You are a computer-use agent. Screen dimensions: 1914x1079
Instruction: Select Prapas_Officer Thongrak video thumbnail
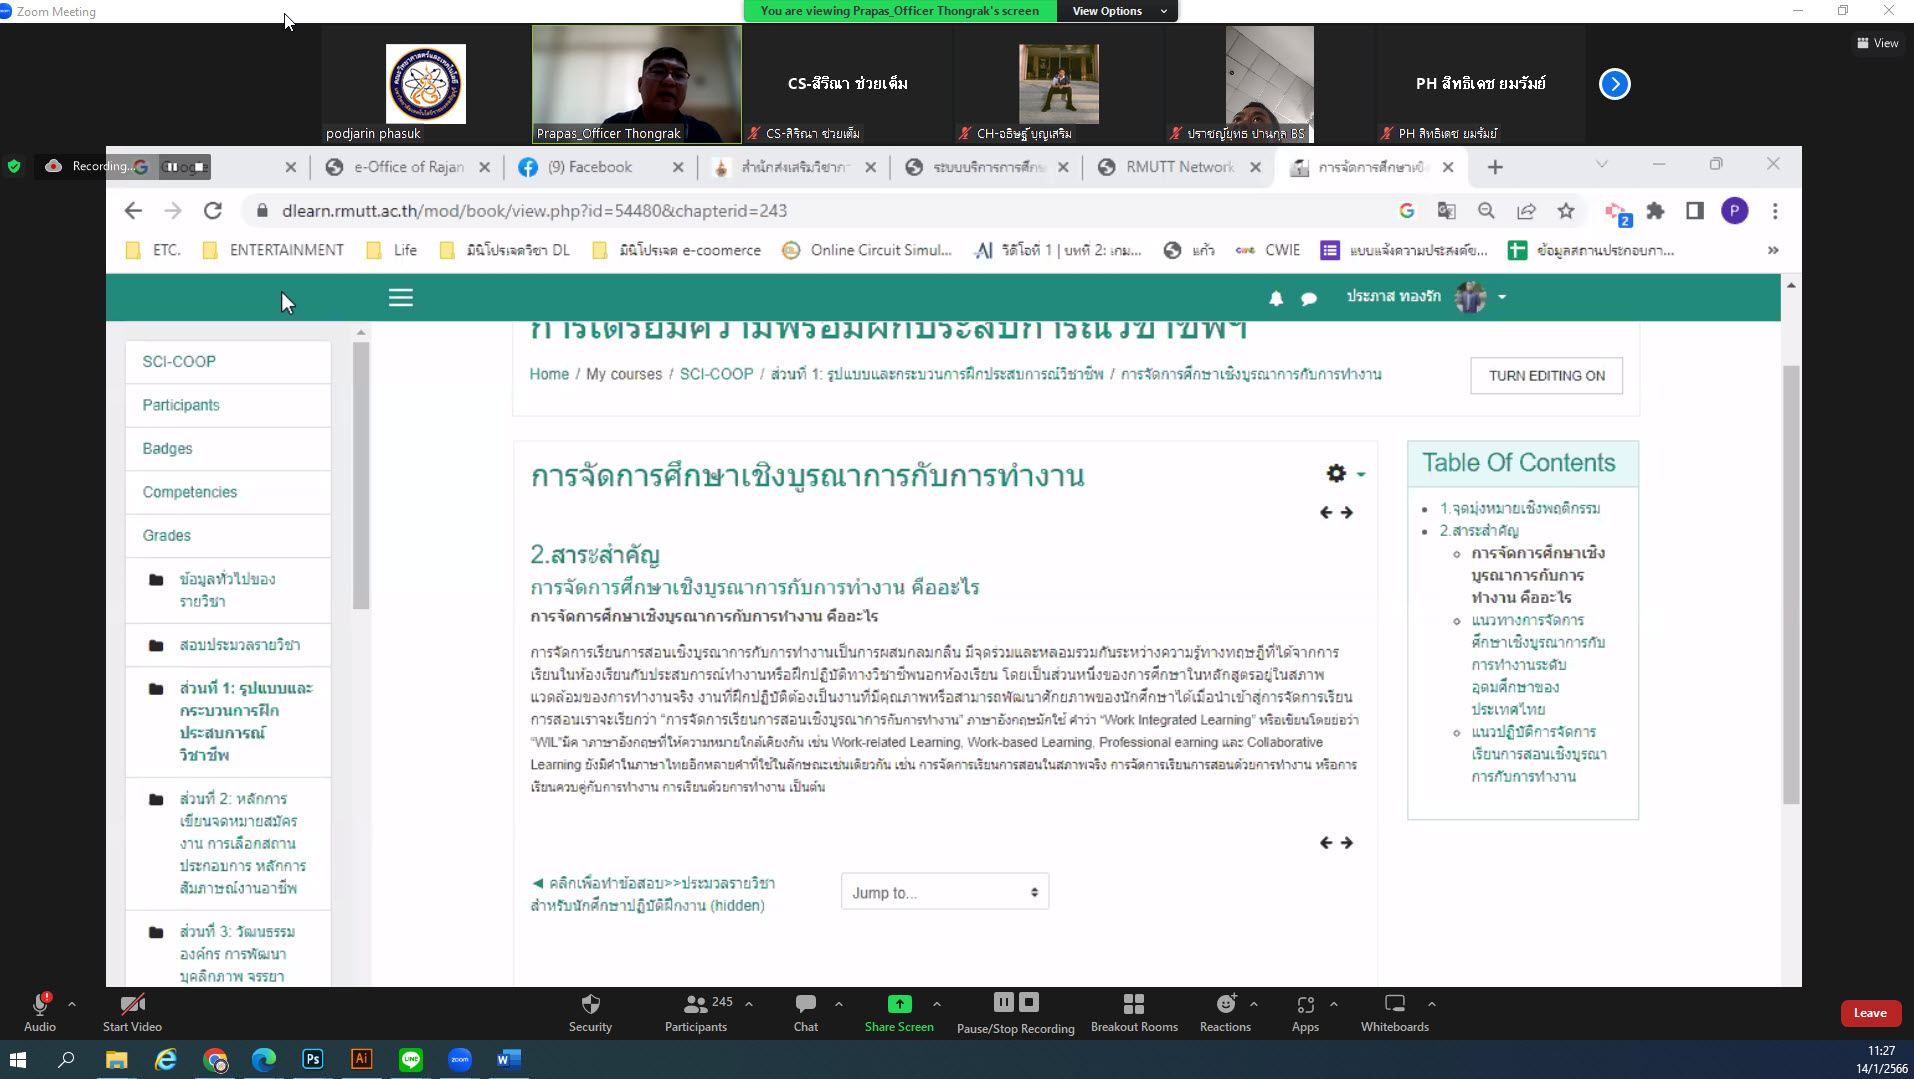637,84
